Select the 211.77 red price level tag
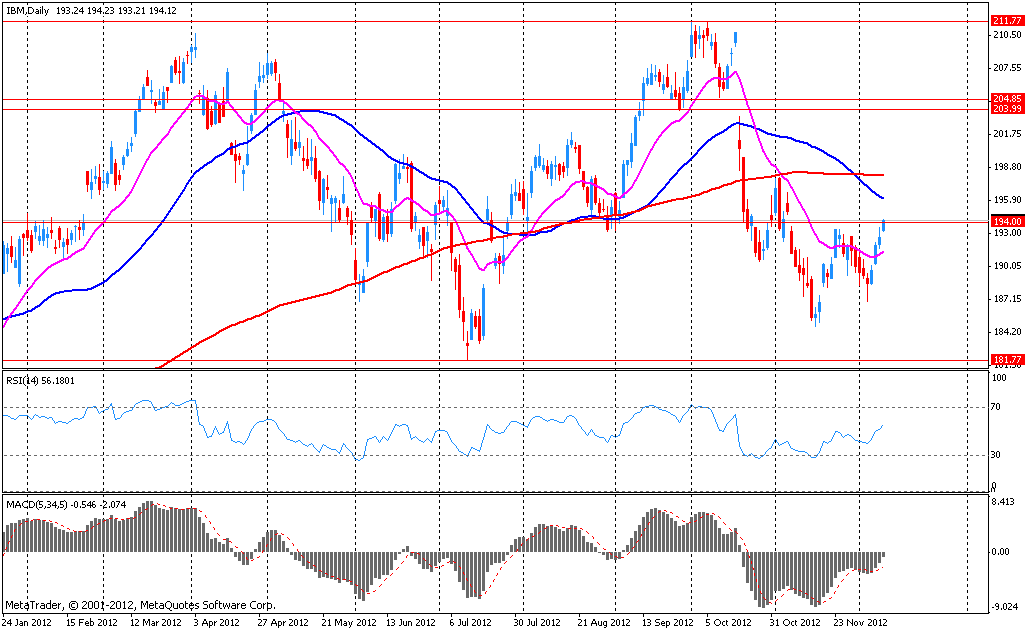 point(1006,21)
